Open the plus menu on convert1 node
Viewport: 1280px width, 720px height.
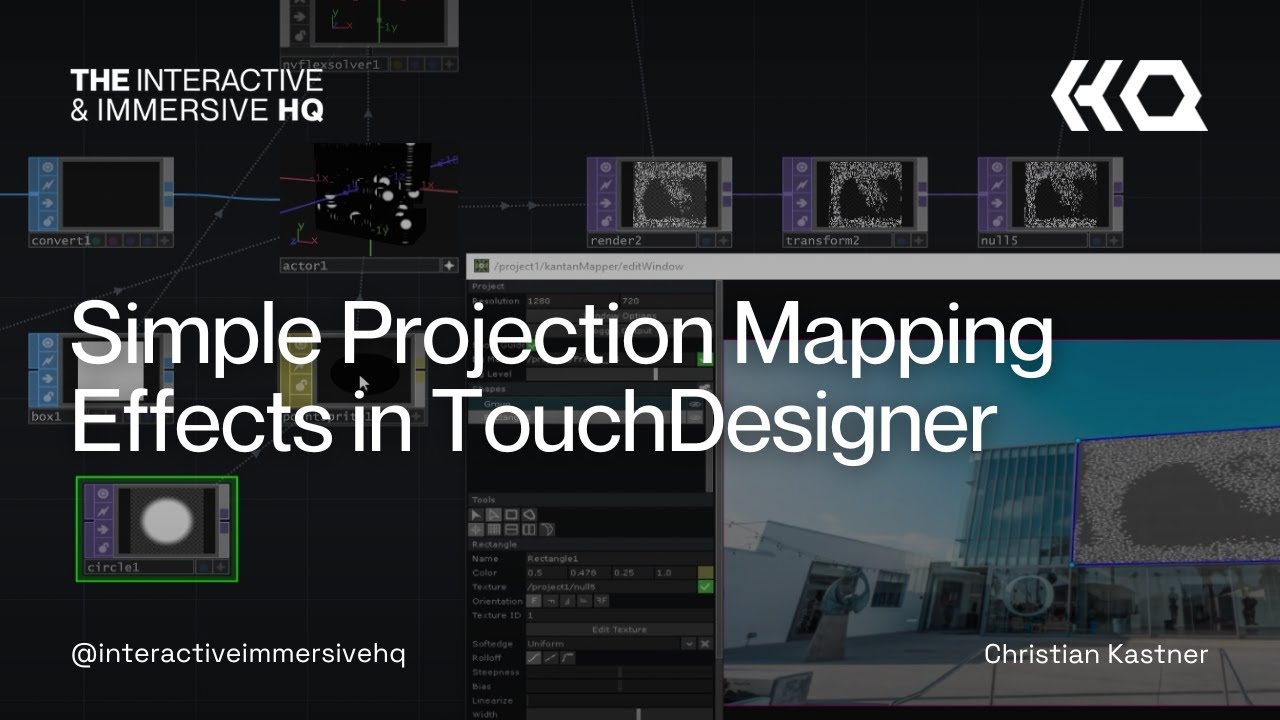pos(165,241)
